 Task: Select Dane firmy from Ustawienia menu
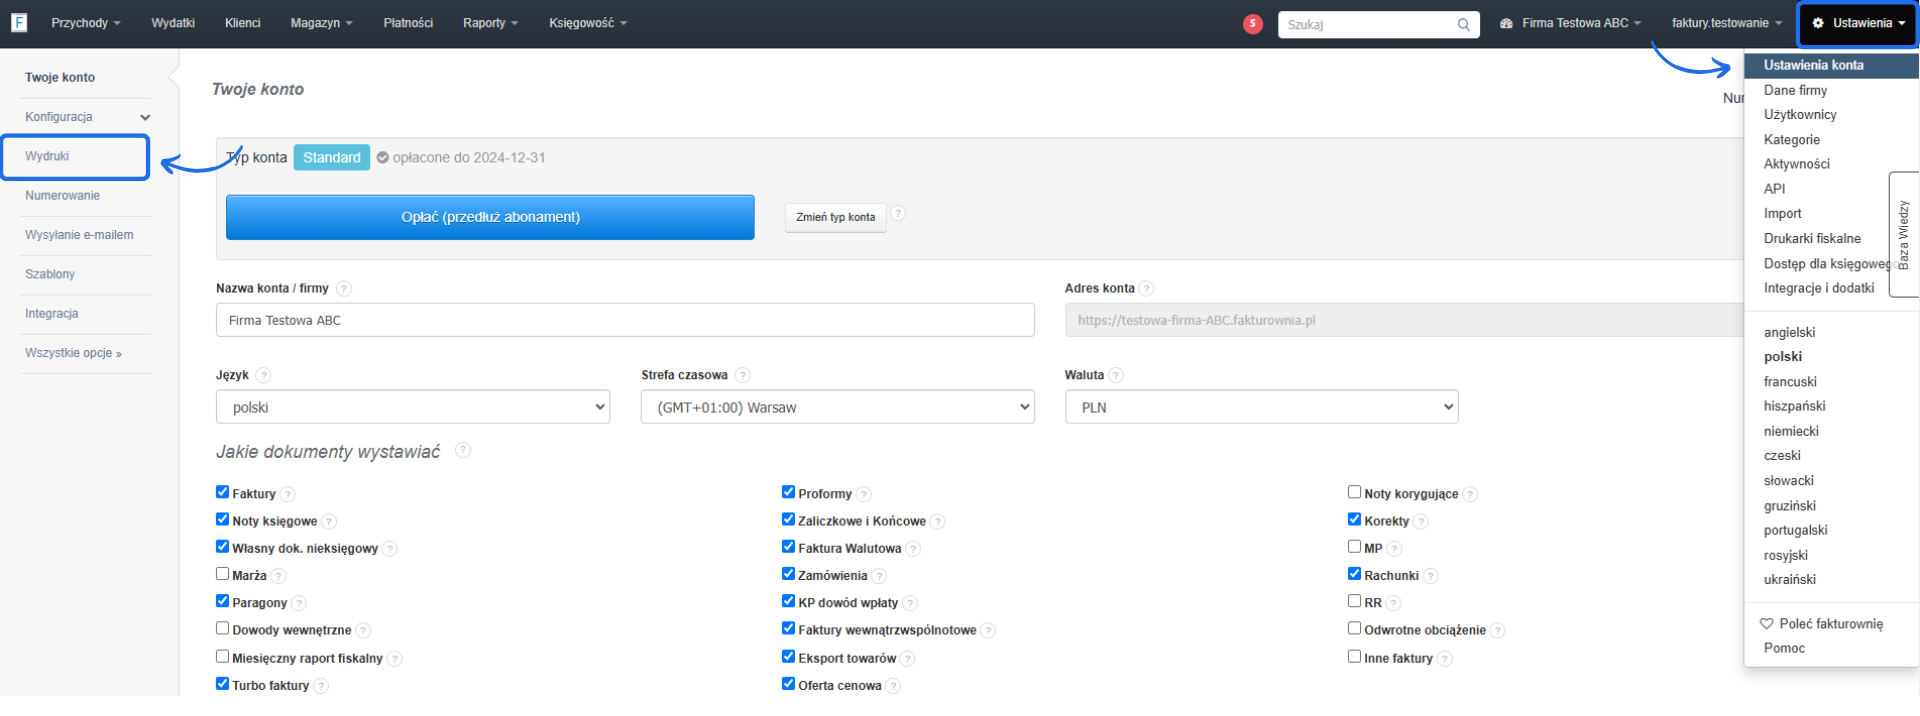1795,90
